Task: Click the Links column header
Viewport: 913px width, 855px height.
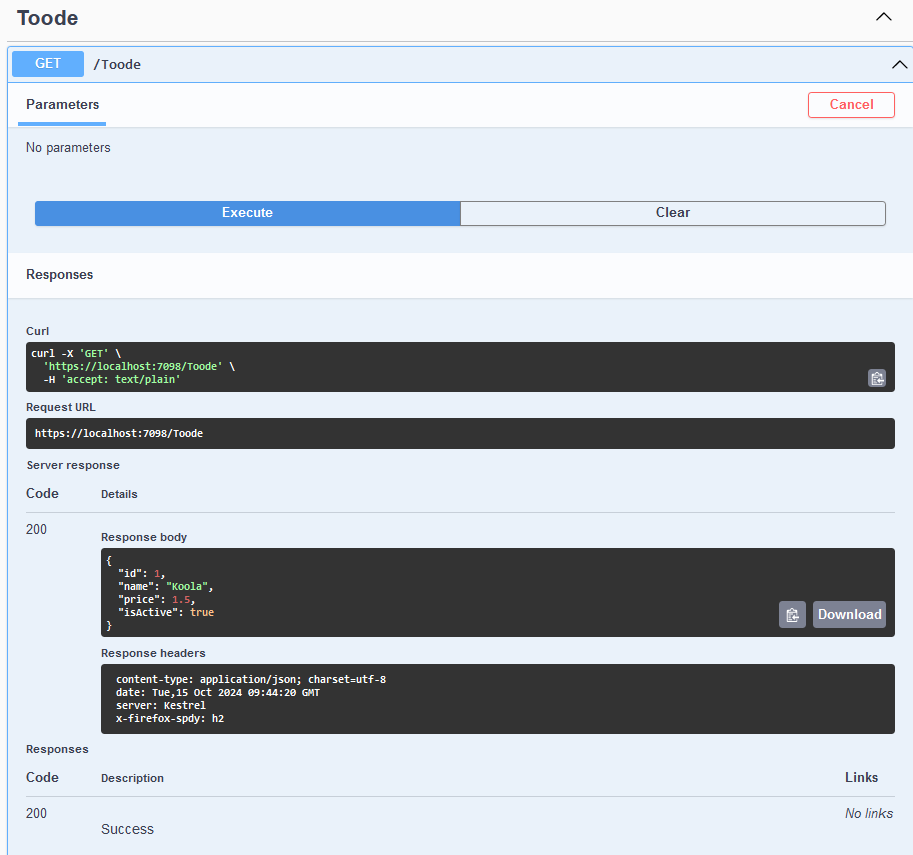Action: 861,778
